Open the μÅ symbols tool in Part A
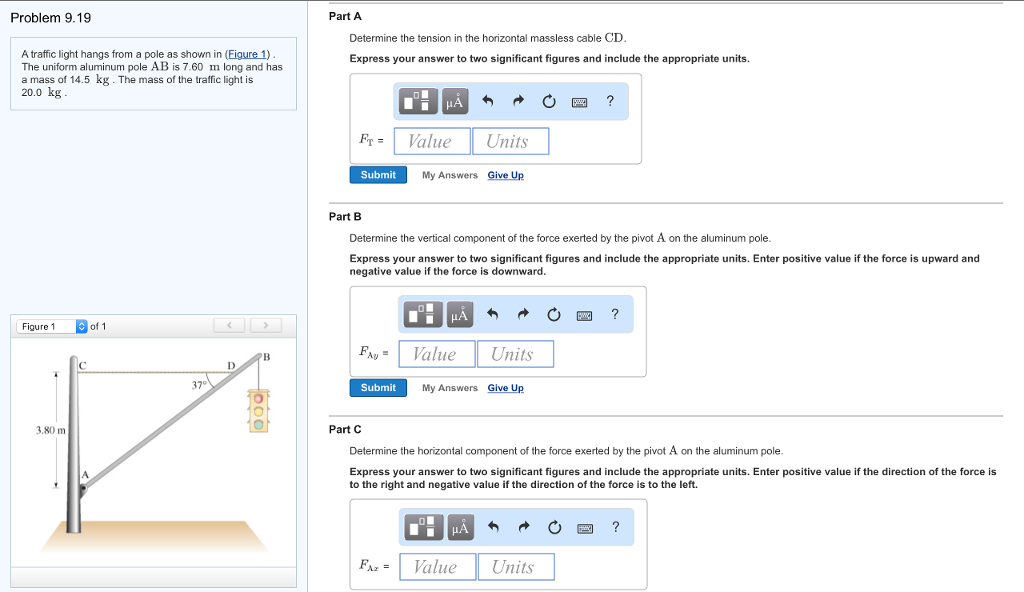Screen dimensions: 1024x592 coord(454,101)
